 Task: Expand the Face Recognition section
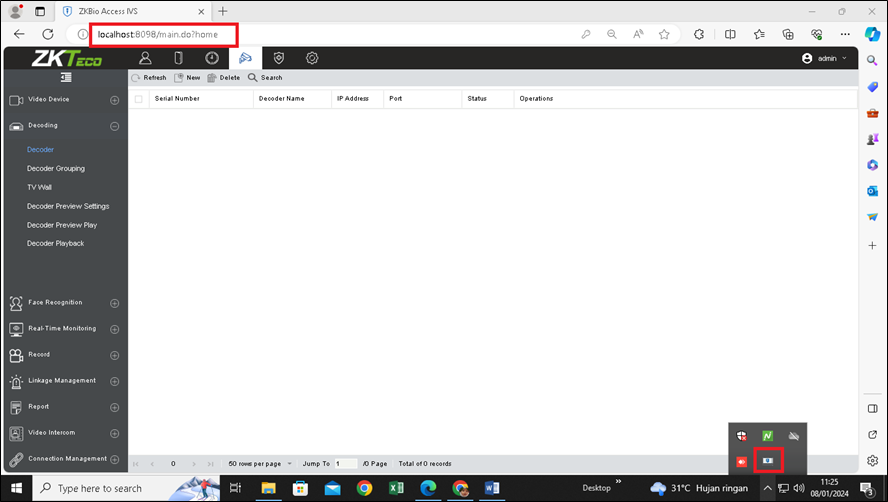click(114, 303)
